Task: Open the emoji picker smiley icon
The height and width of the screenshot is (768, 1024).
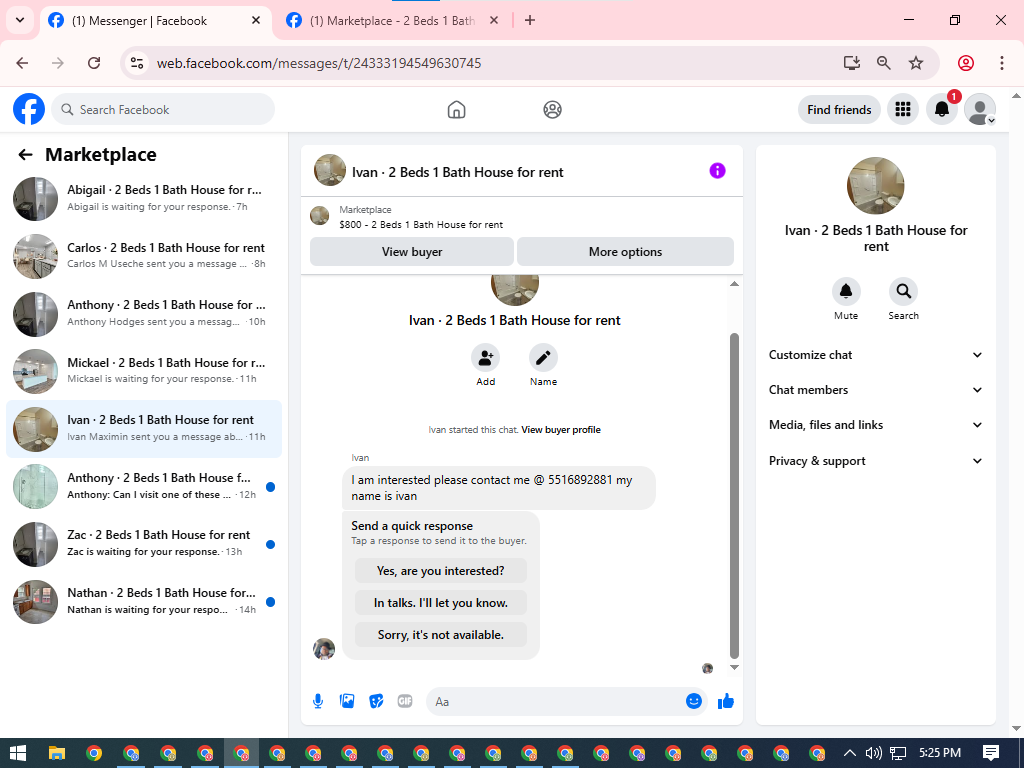Action: point(694,701)
